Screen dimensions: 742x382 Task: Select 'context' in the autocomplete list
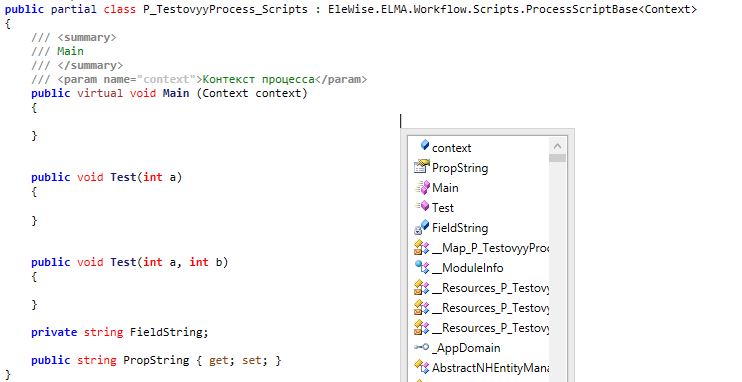(x=451, y=148)
